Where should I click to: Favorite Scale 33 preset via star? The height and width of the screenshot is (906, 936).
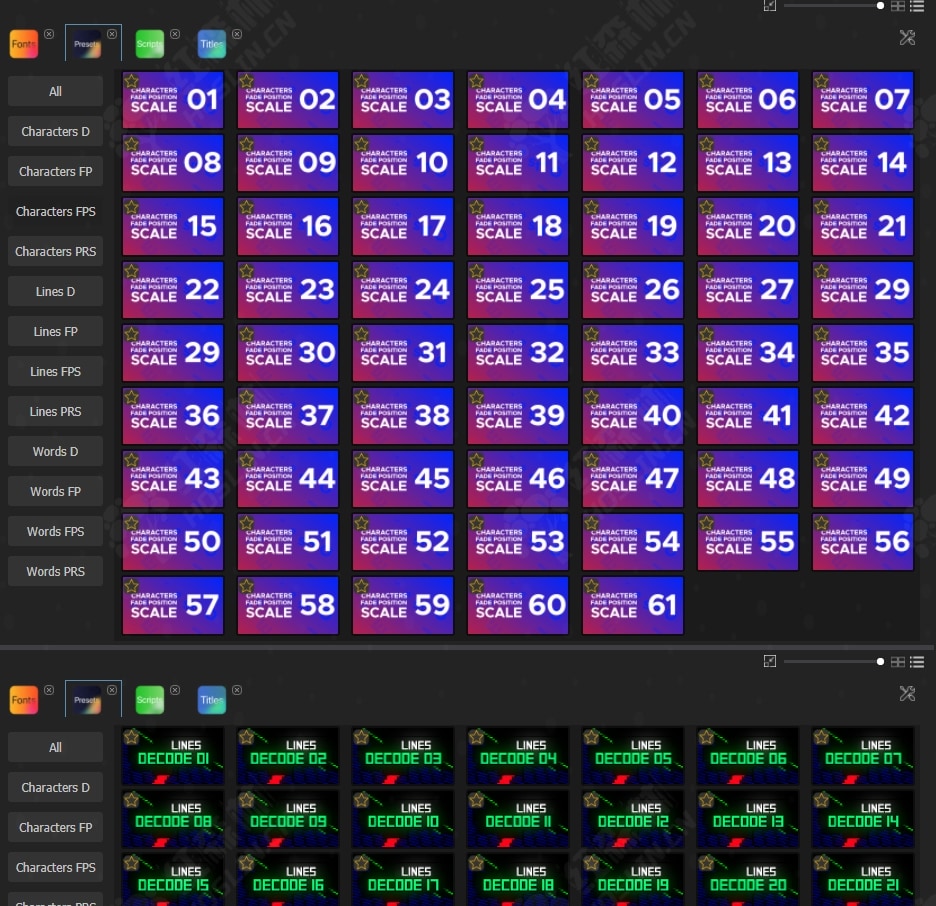pyautogui.click(x=592, y=335)
